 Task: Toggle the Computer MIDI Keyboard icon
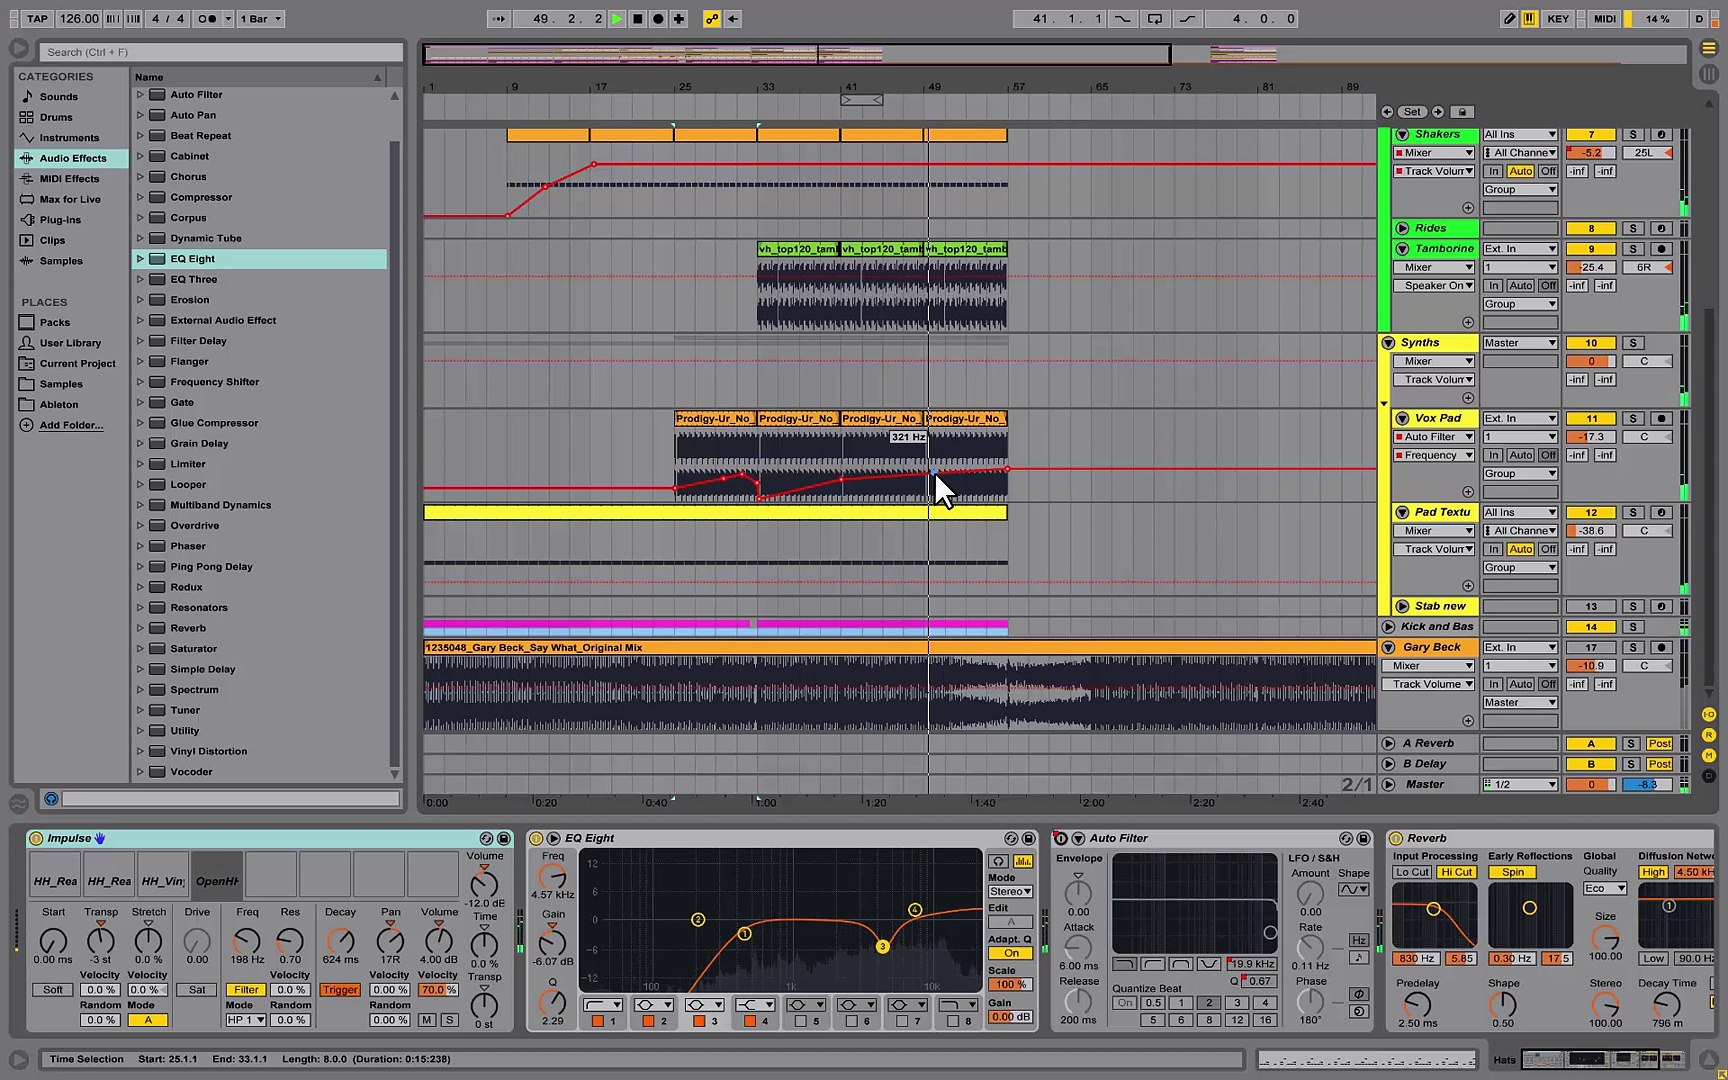[x=1530, y=19]
